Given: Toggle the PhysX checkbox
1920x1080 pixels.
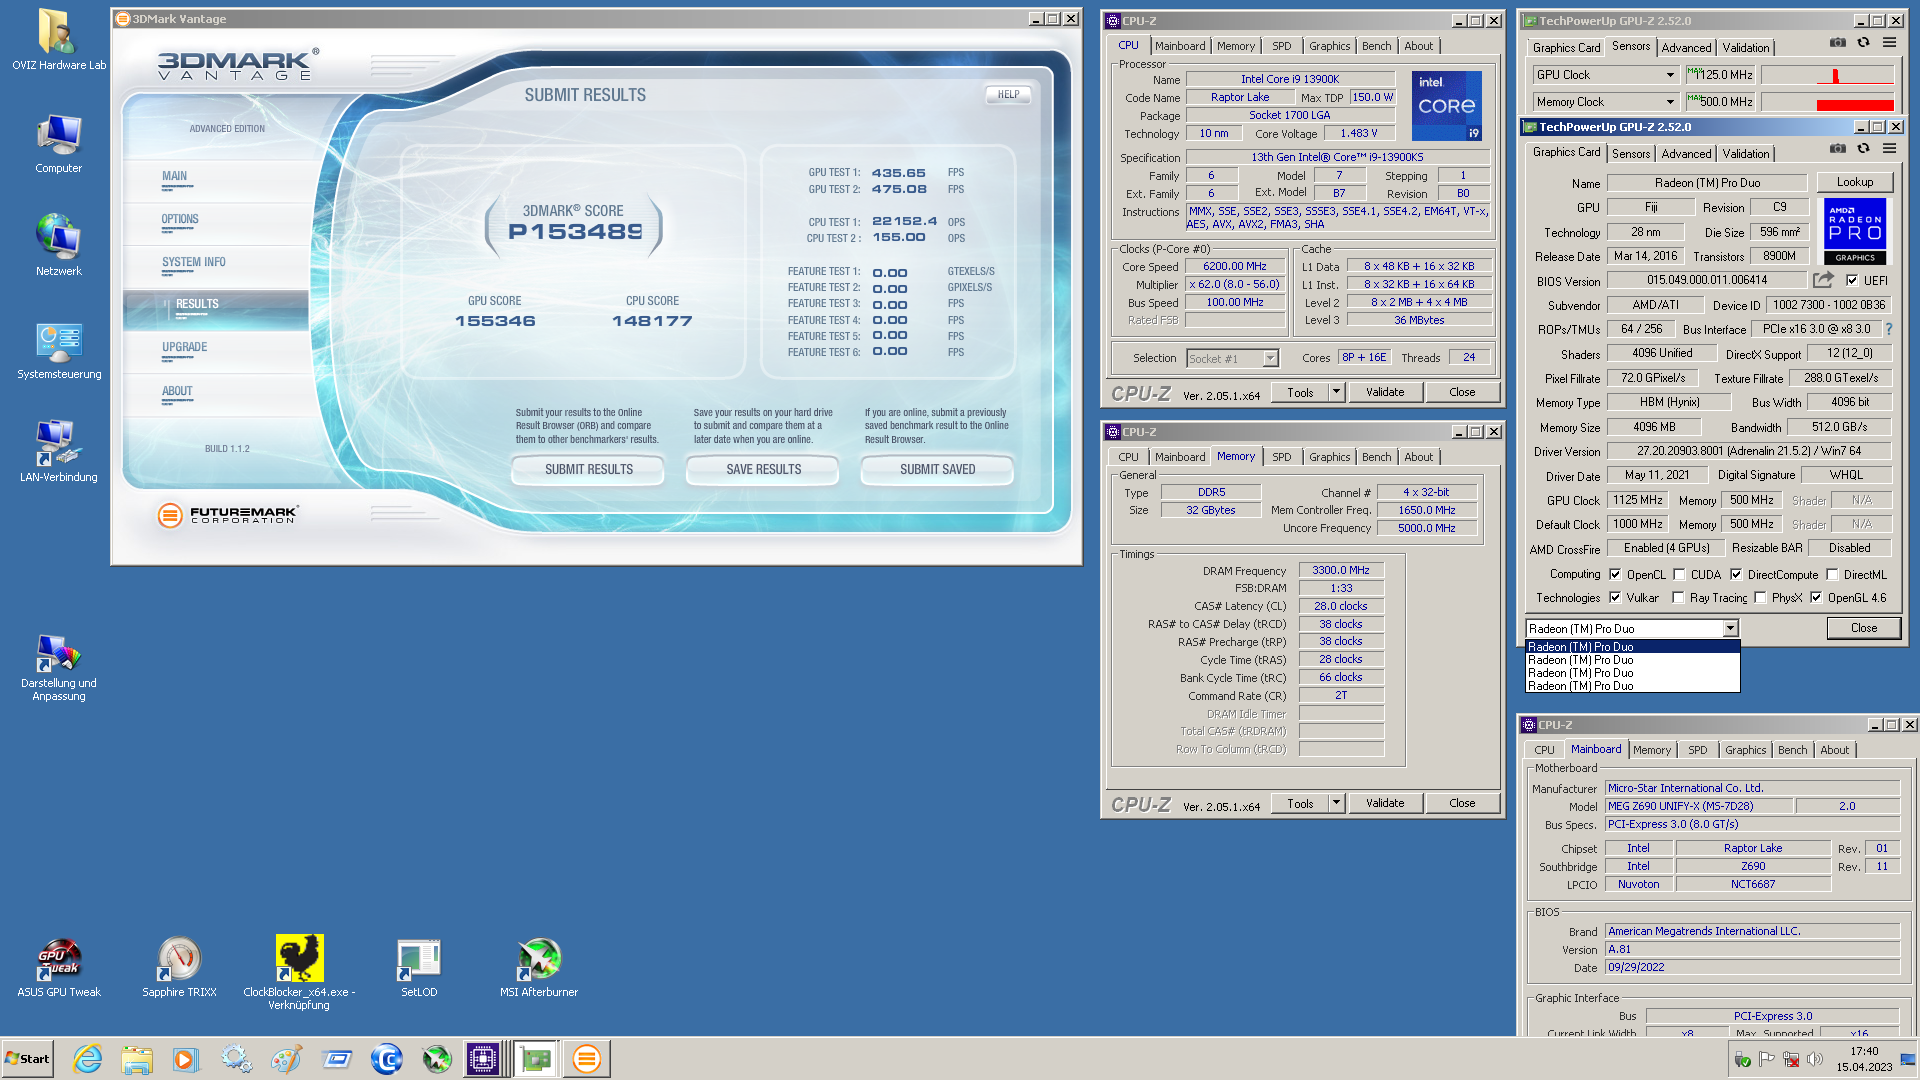Looking at the screenshot, I should pos(1760,597).
